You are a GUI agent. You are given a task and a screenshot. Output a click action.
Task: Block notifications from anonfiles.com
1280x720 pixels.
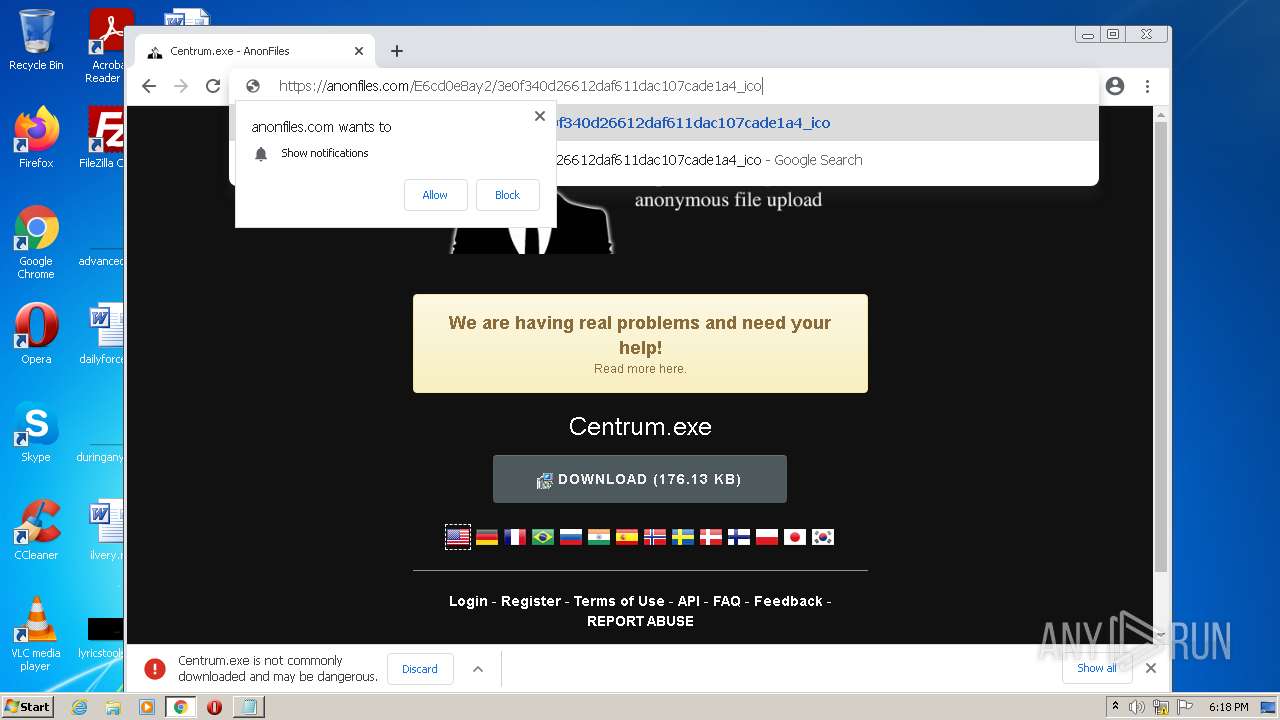(x=507, y=195)
